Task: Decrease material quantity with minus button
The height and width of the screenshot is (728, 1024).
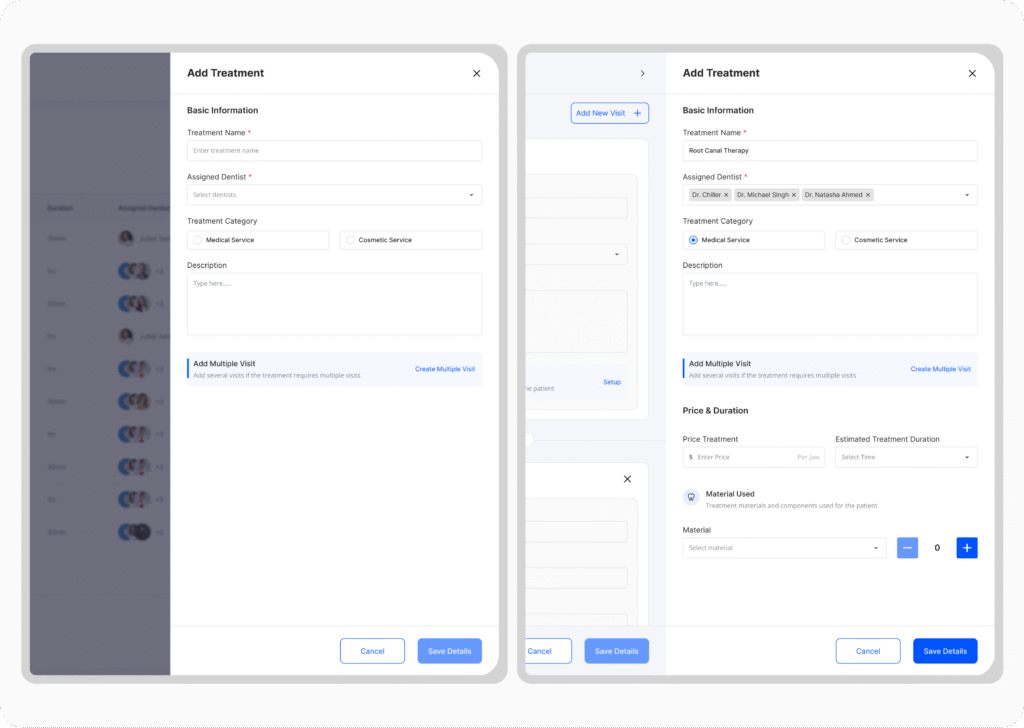Action: pyautogui.click(x=907, y=548)
